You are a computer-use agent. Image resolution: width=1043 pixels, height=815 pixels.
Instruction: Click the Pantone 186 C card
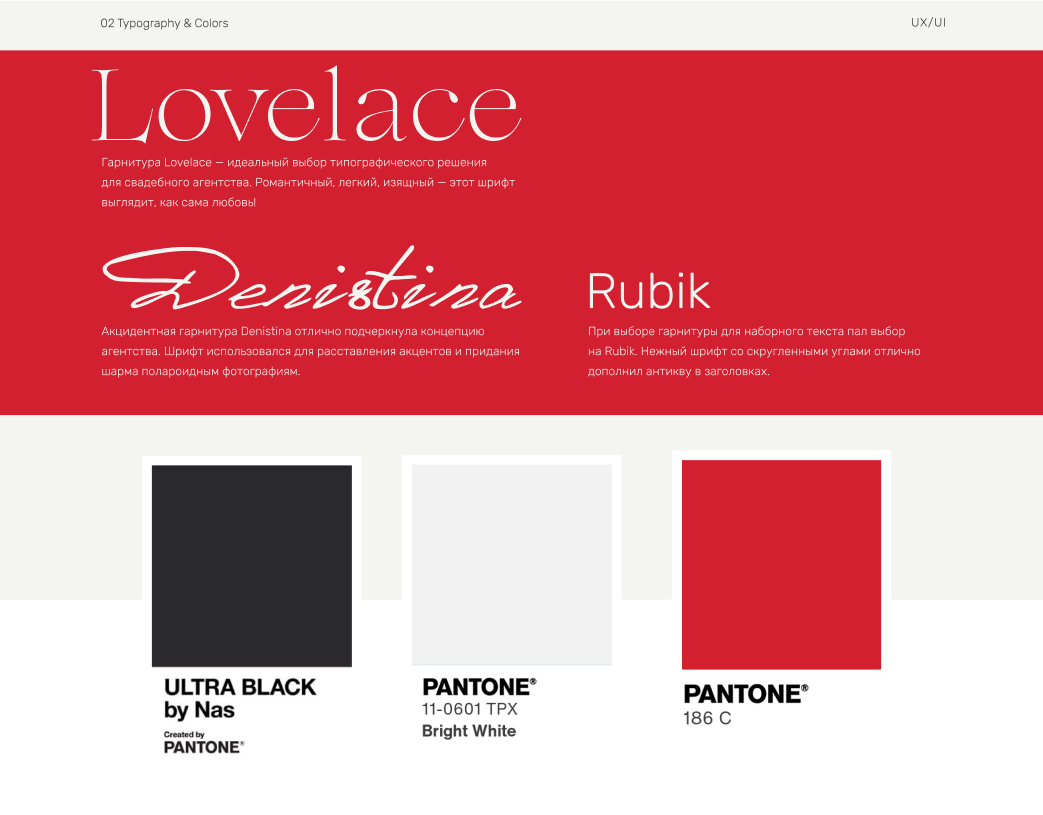tap(781, 615)
